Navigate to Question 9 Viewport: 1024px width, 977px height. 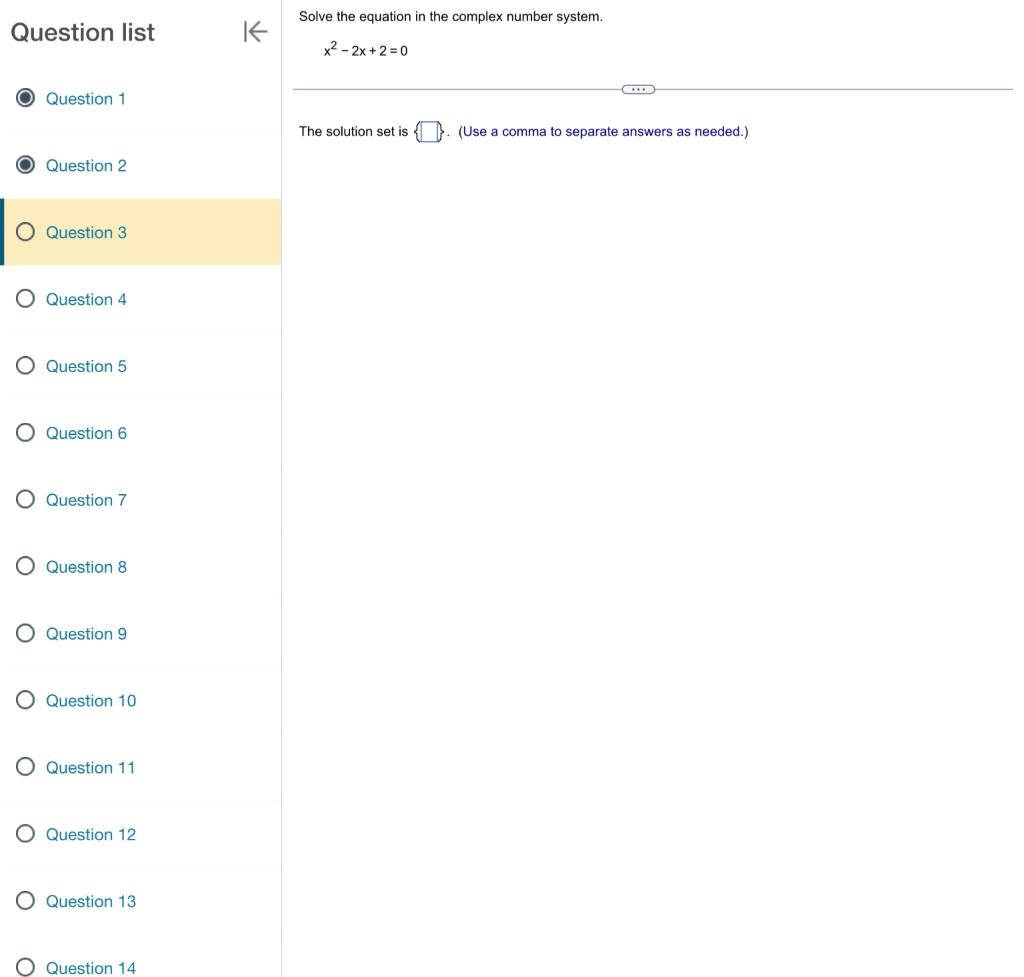[x=86, y=633]
